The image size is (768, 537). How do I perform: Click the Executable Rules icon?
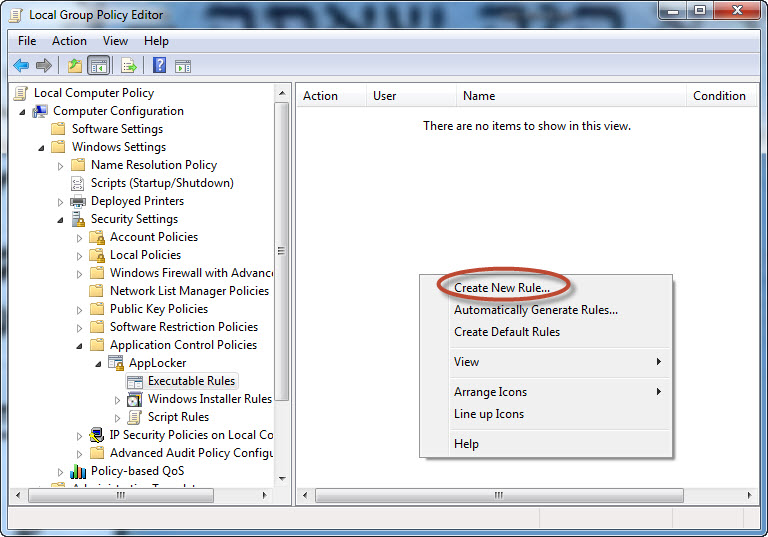click(x=135, y=382)
